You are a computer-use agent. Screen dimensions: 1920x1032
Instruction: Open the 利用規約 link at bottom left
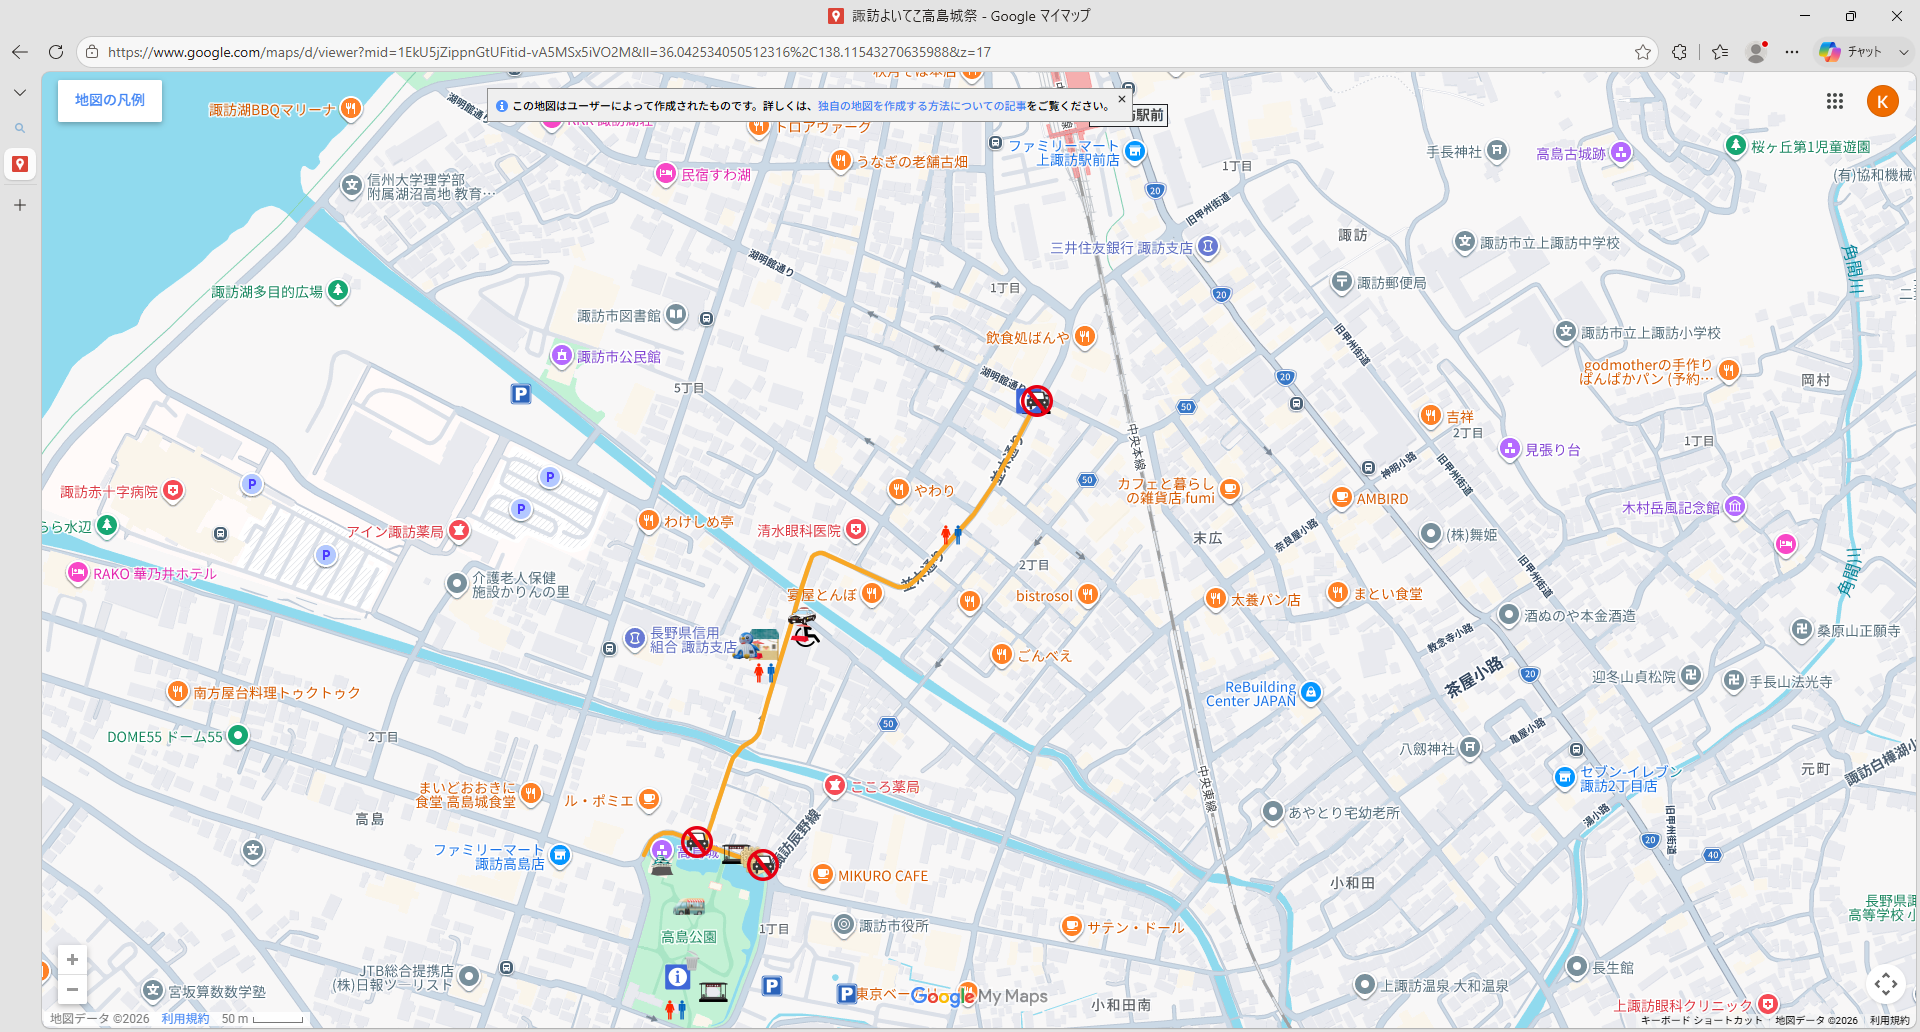pyautogui.click(x=185, y=1019)
